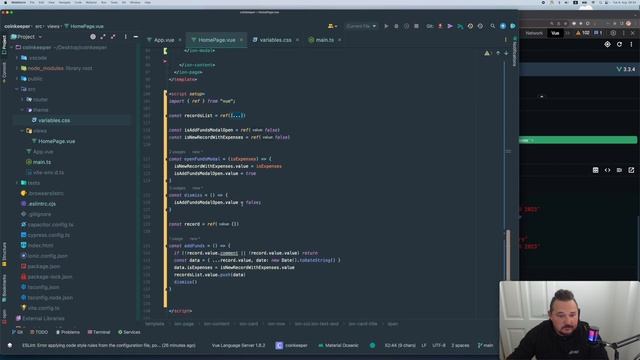Screen dimensions: 640x360
Task: Click Material Oceanic theme status entry
Action: tap(338, 345)
